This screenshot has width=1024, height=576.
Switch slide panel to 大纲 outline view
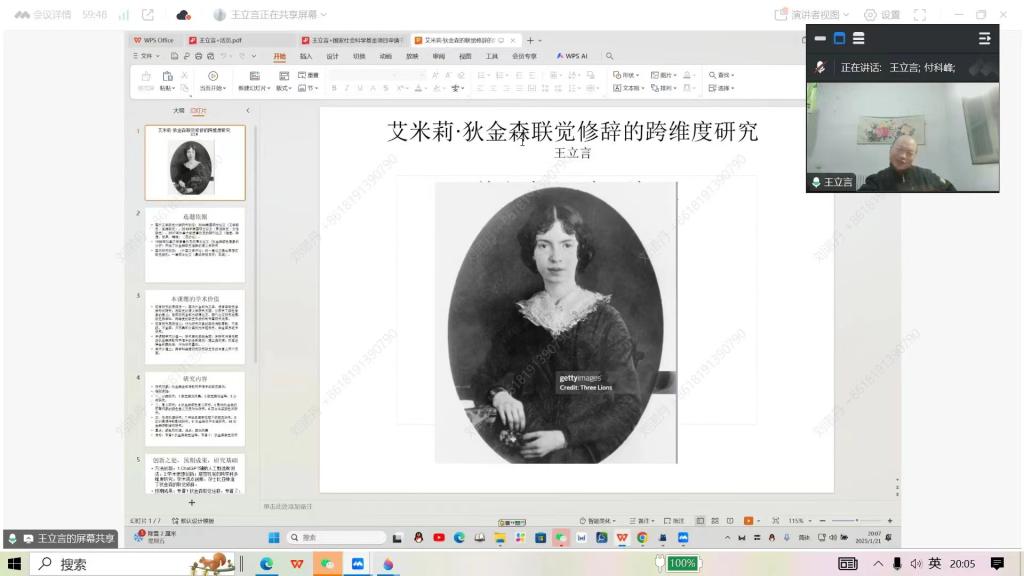(178, 110)
